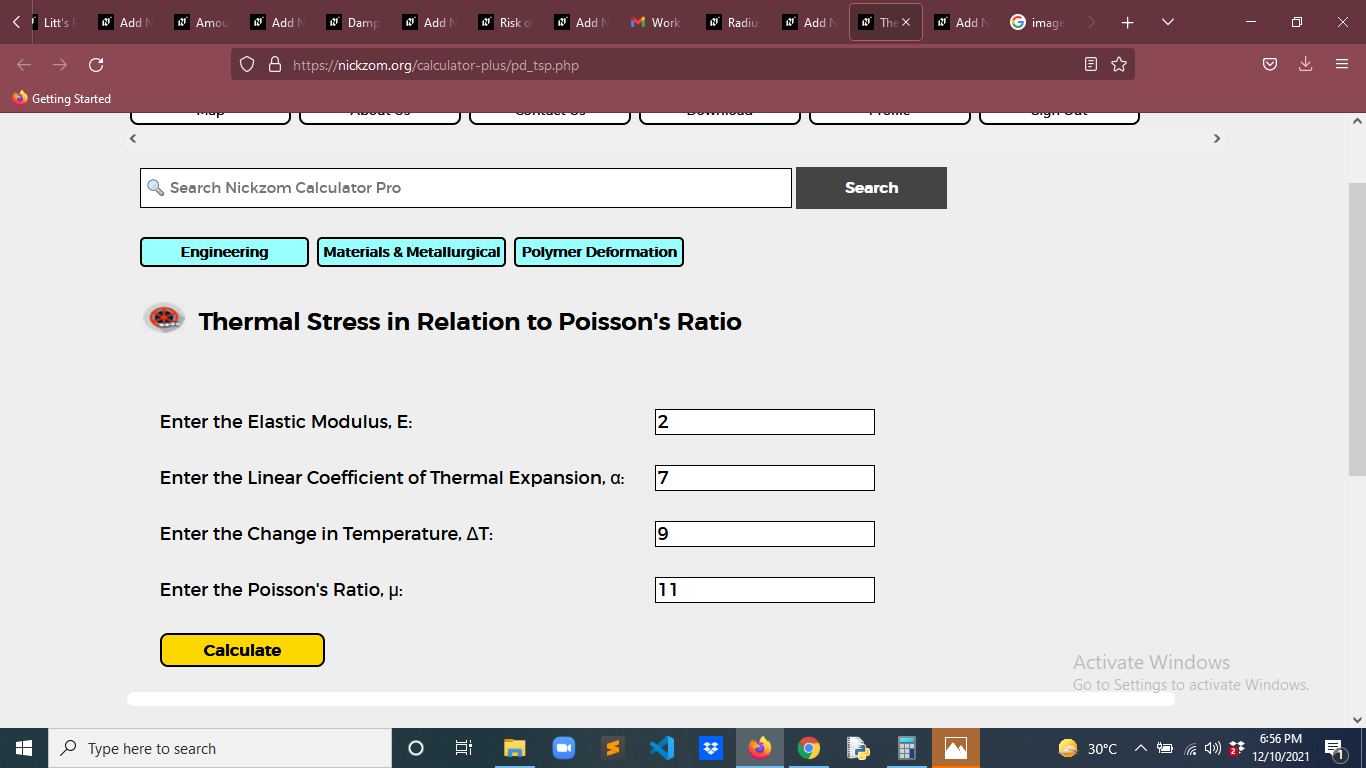
Task: Click the scrollbar down arrow
Action: tap(1357, 719)
